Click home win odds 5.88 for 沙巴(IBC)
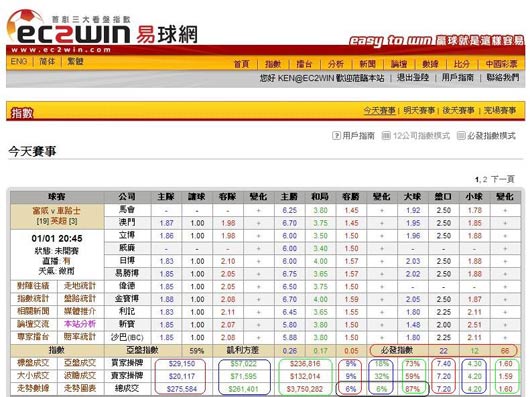The image size is (530, 397). click(290, 338)
